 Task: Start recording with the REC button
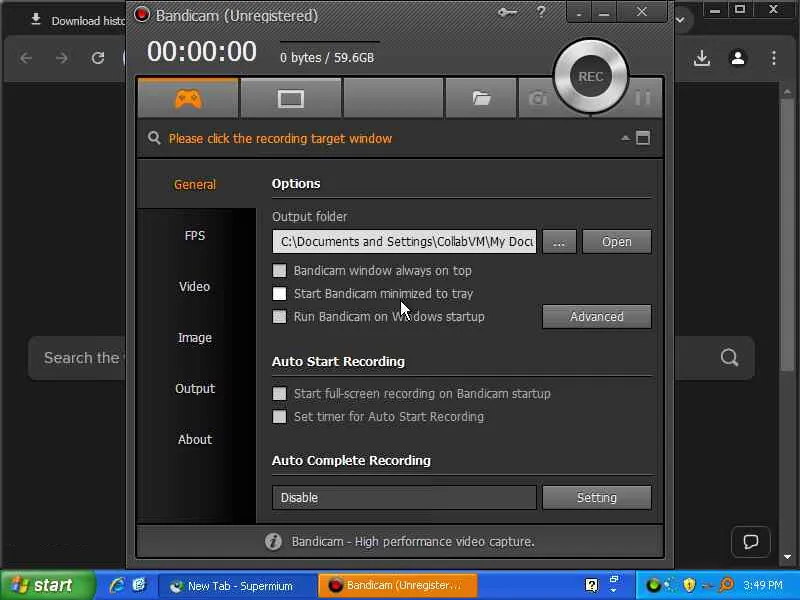tap(591, 77)
